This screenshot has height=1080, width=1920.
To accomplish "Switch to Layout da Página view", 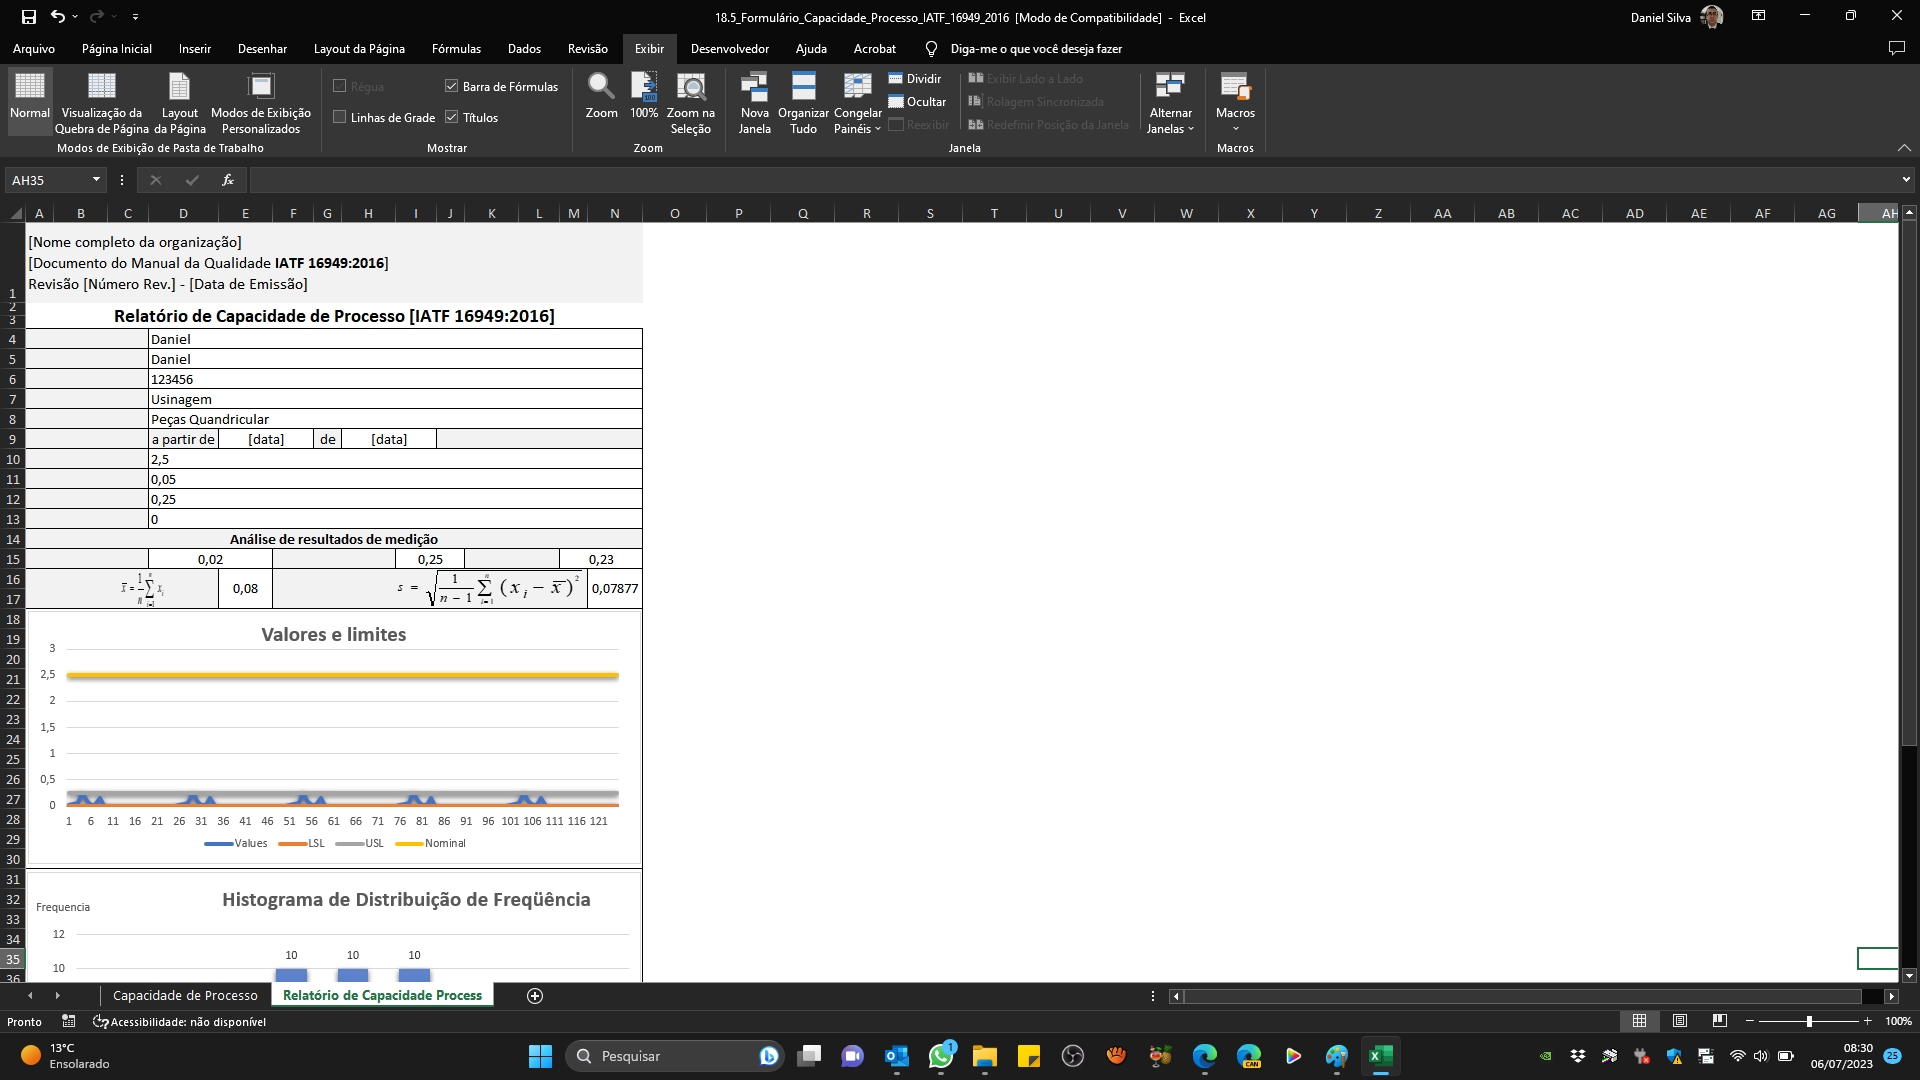I will [x=179, y=95].
